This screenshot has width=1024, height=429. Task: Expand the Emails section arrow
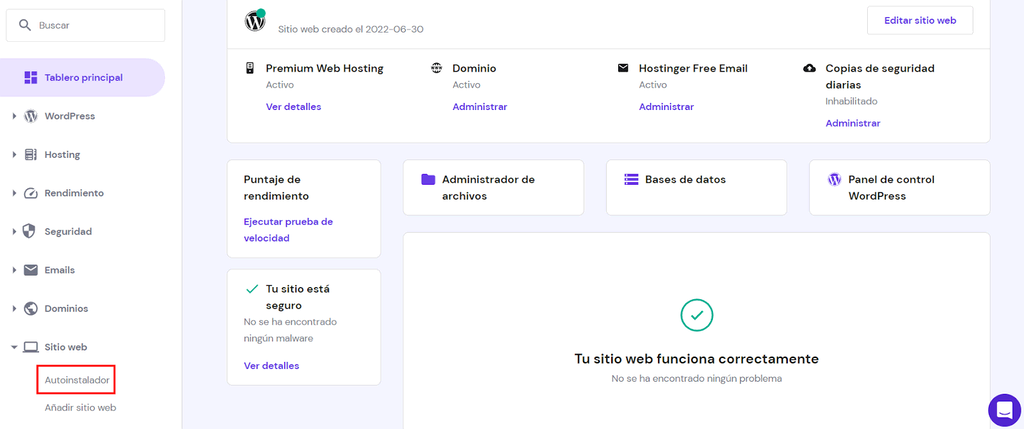[x=14, y=270]
